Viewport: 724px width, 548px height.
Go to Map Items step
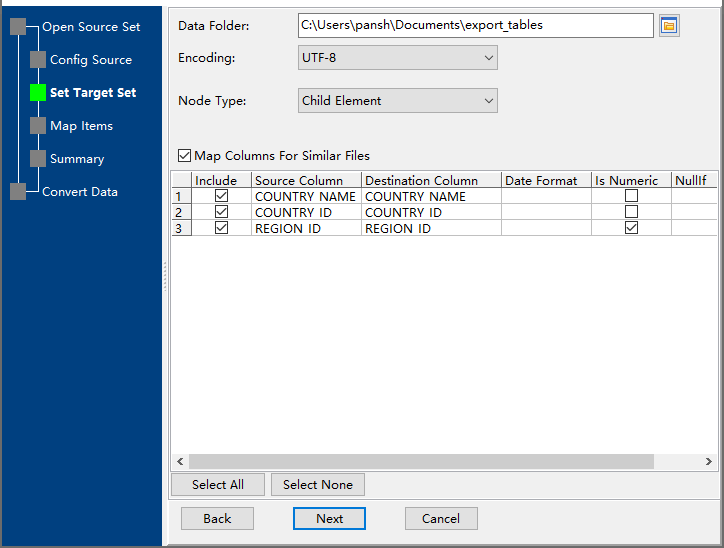click(81, 126)
